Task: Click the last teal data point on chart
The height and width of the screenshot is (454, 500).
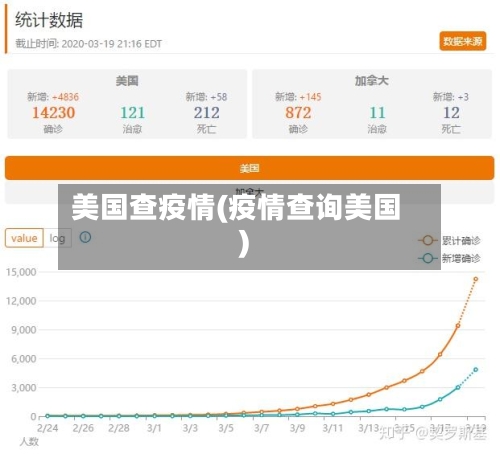Action: [x=476, y=369]
